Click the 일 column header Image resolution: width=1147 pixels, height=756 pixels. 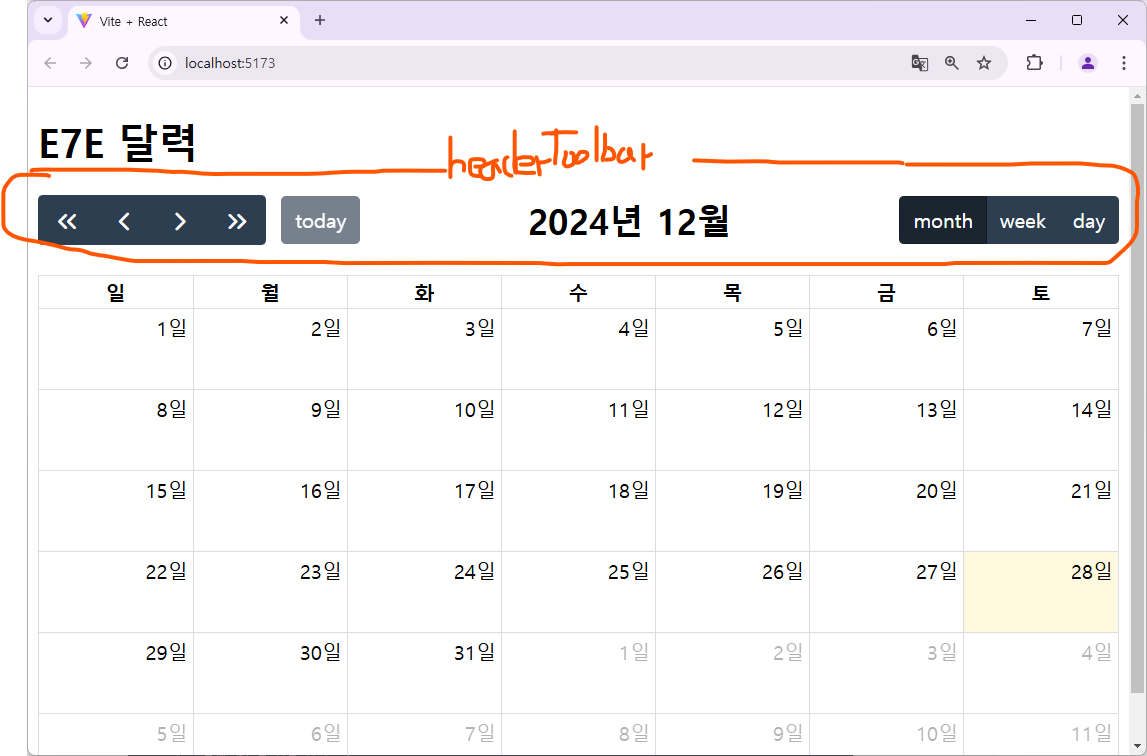tap(116, 293)
